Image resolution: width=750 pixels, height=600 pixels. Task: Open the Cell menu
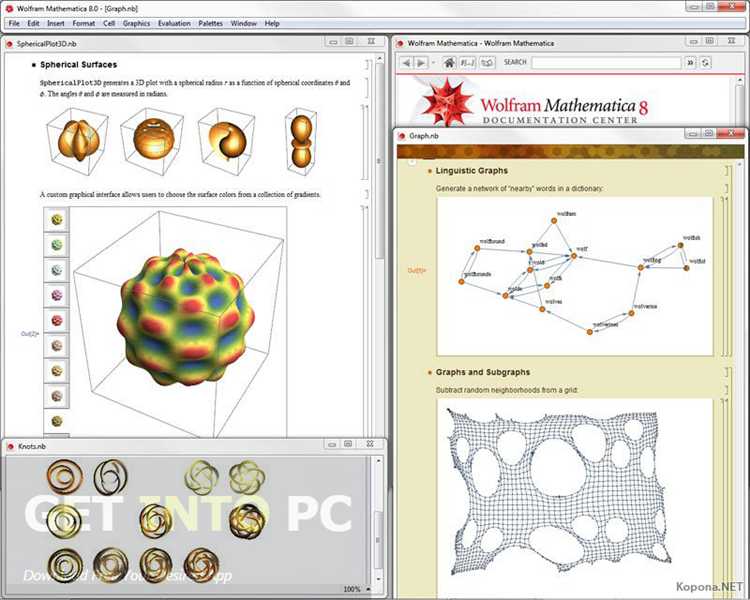[109, 23]
